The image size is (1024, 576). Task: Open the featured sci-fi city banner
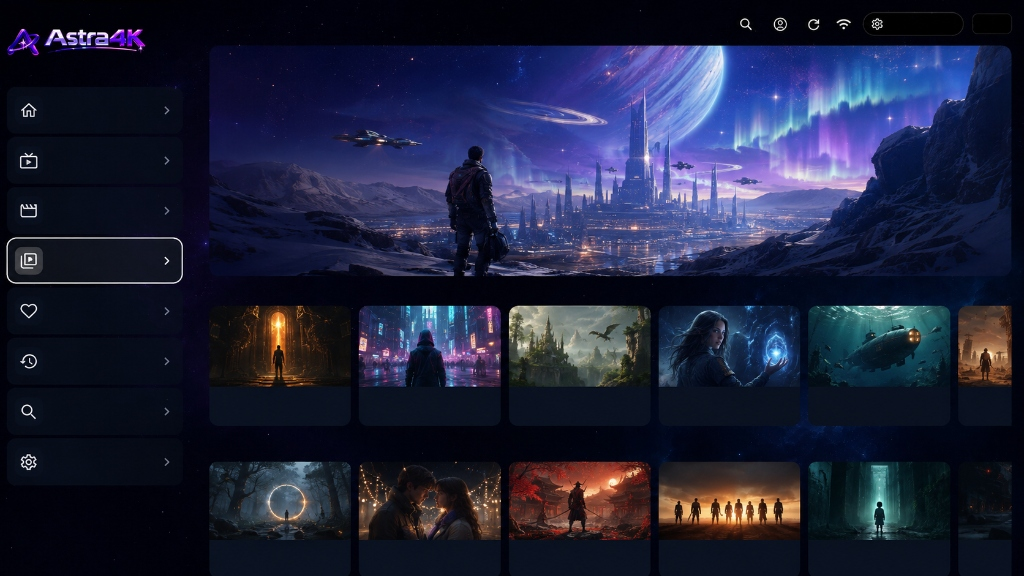click(610, 161)
